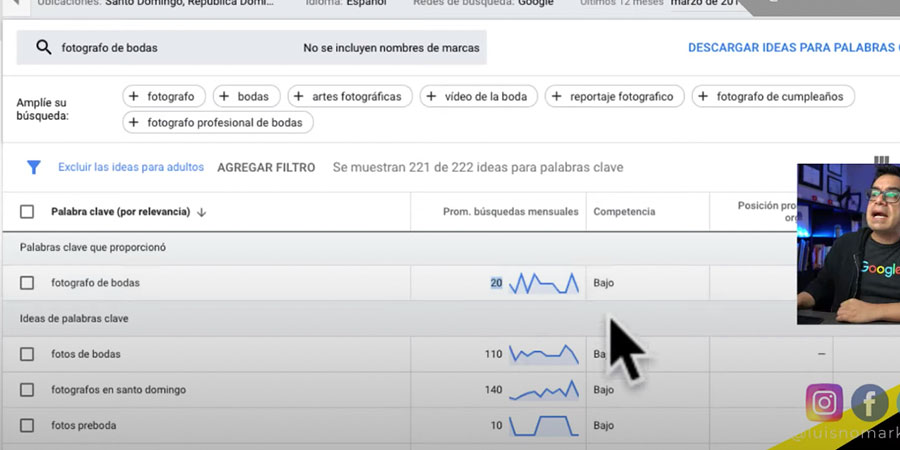This screenshot has width=900, height=450.
Task: Click the 10 monthly searches value
Action: 496,425
